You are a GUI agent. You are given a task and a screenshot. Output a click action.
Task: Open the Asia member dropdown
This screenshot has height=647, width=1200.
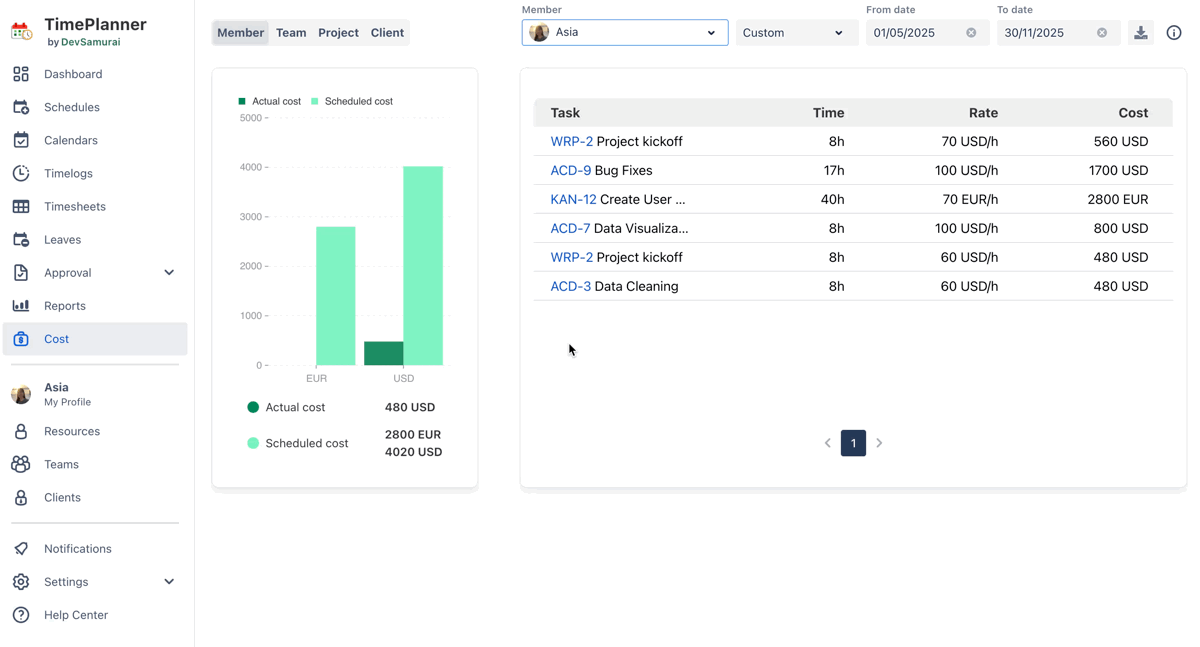[x=625, y=33]
